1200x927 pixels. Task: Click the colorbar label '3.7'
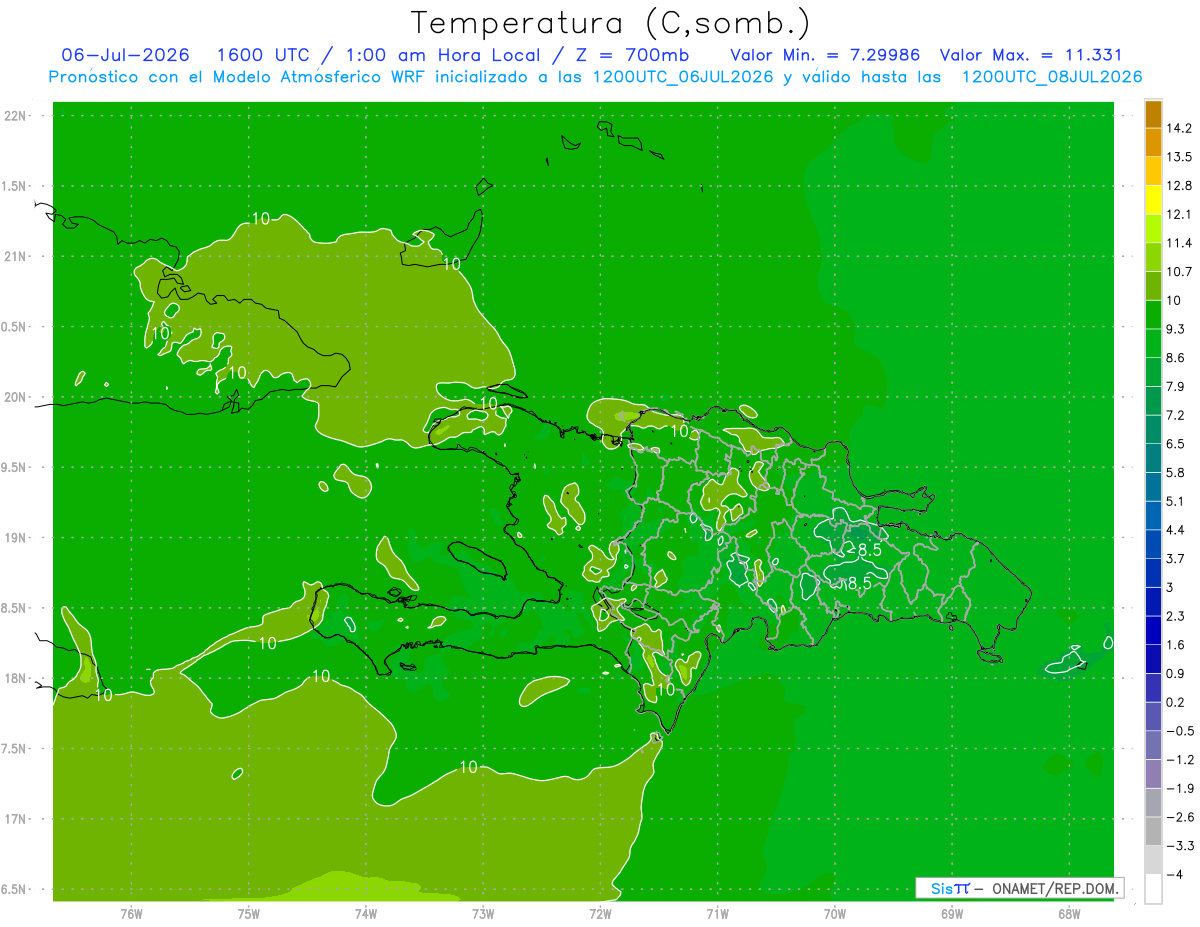(x=1176, y=558)
